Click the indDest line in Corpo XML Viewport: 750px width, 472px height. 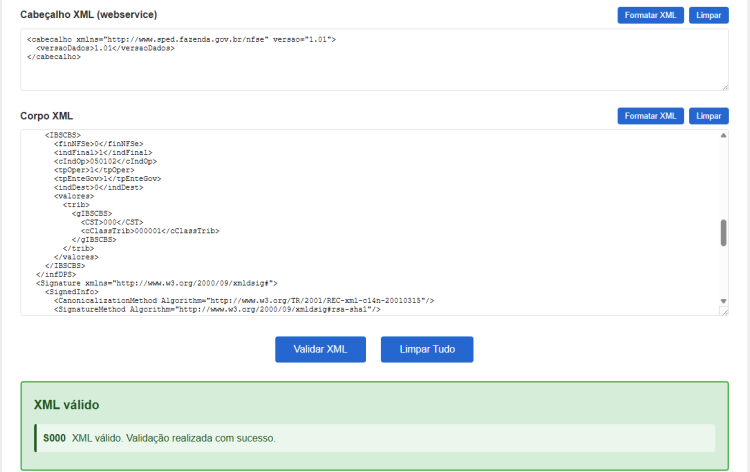click(x=99, y=187)
